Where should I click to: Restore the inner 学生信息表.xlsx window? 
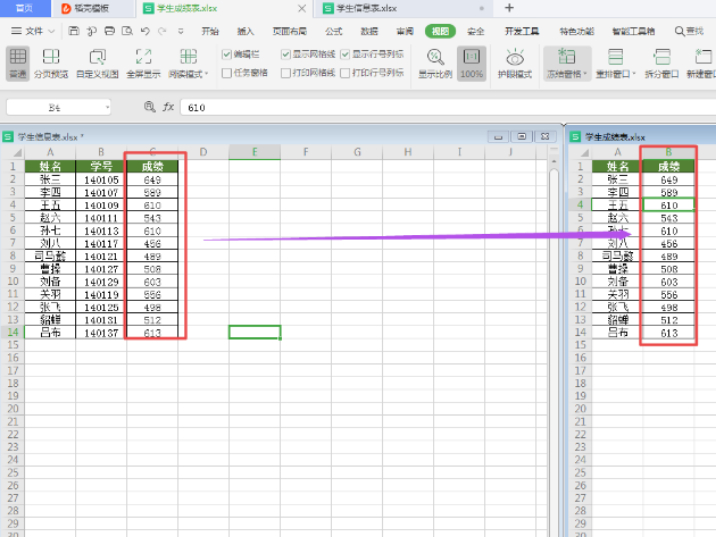point(521,136)
